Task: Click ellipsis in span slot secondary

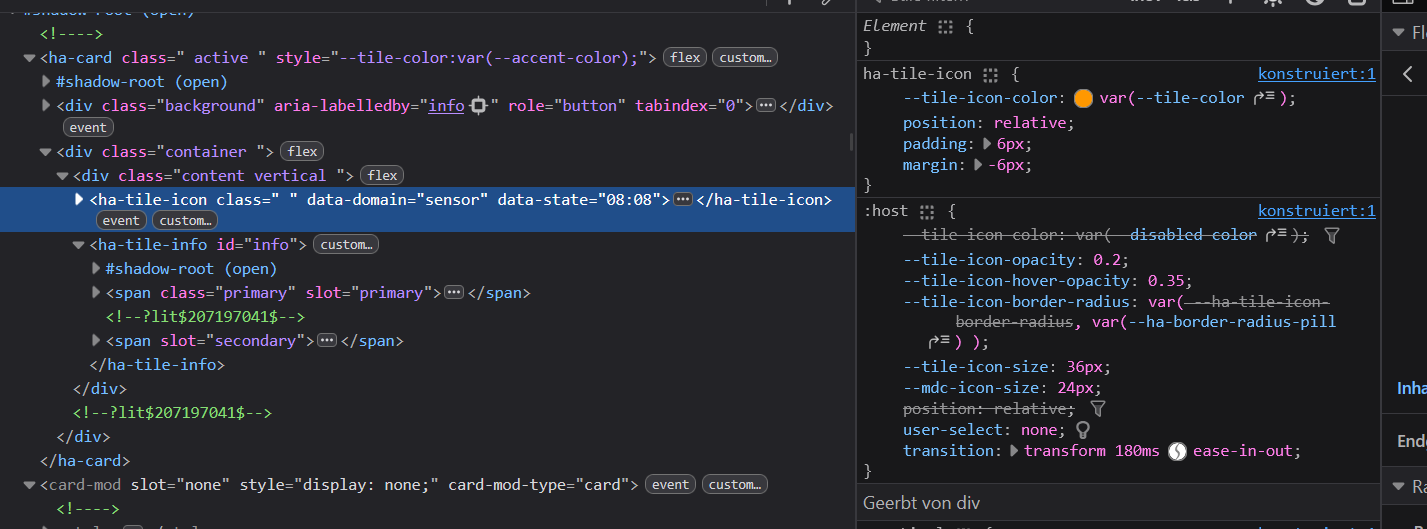Action: 326,341
